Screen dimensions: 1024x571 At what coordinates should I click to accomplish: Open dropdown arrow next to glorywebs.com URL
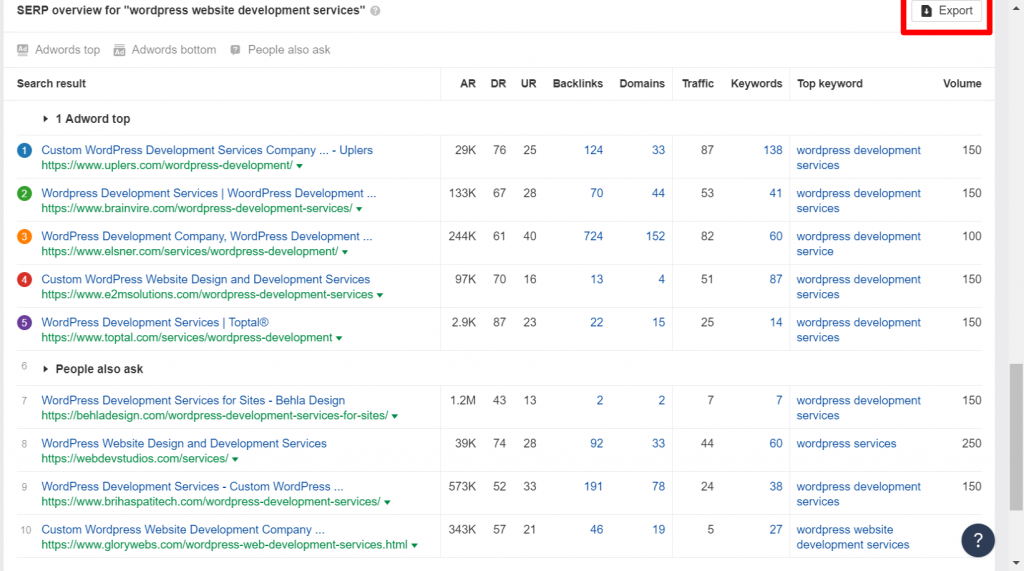tap(414, 546)
